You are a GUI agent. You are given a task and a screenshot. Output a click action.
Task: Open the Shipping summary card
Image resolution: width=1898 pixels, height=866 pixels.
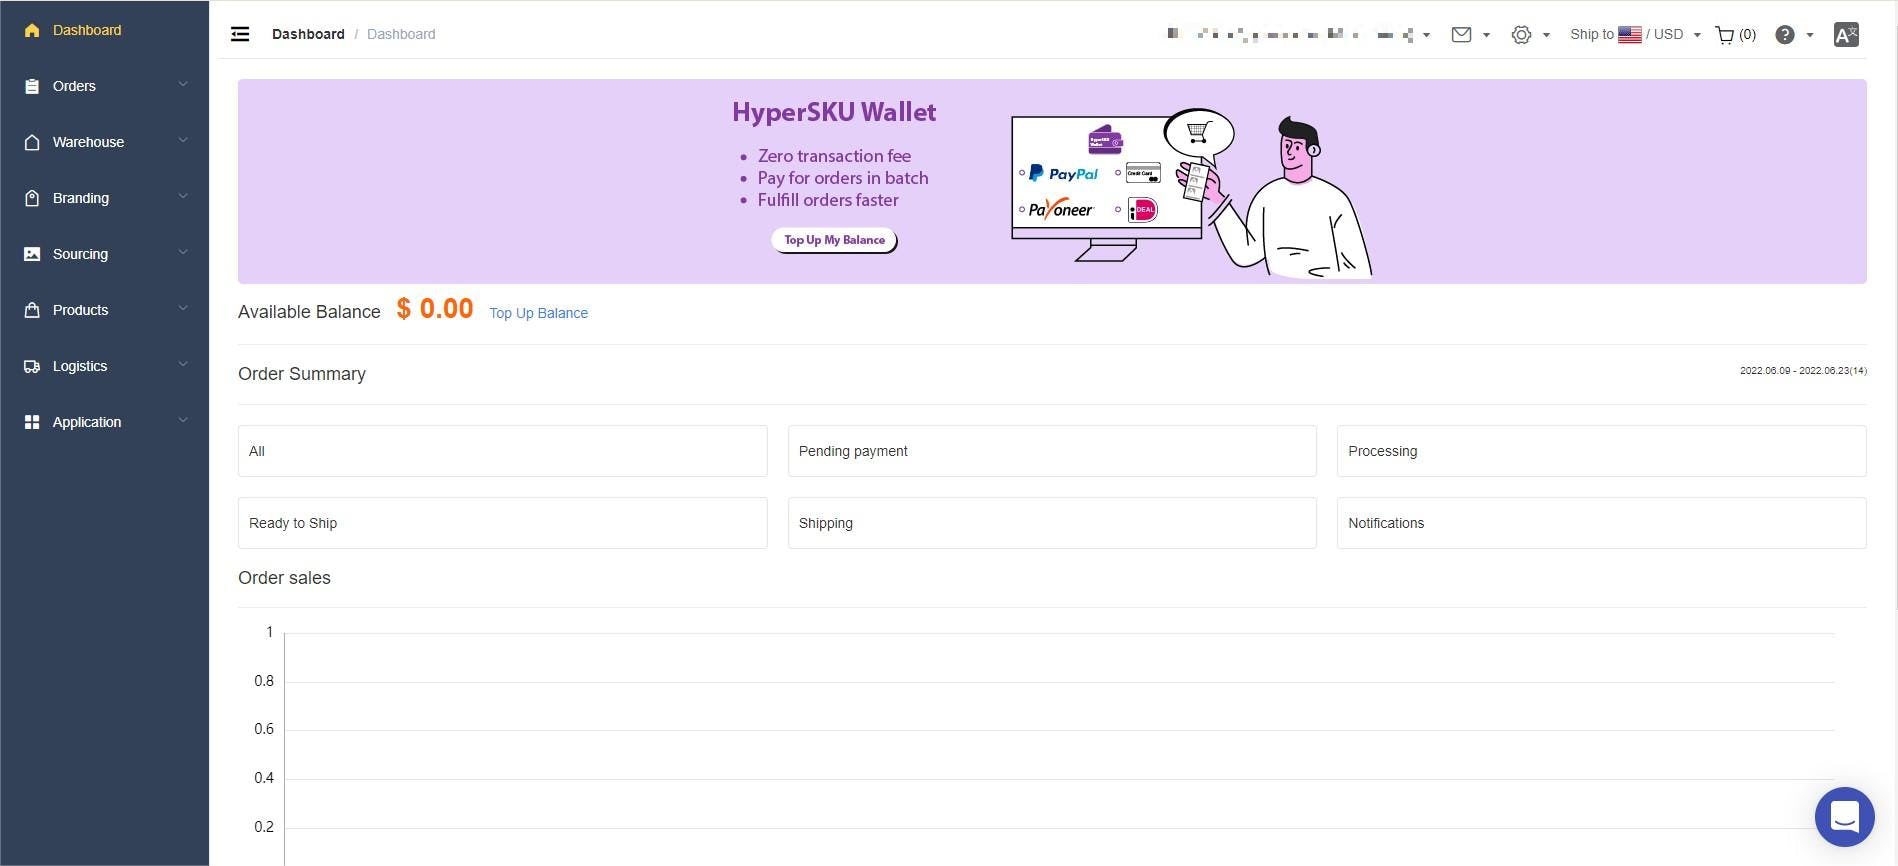coord(1052,523)
